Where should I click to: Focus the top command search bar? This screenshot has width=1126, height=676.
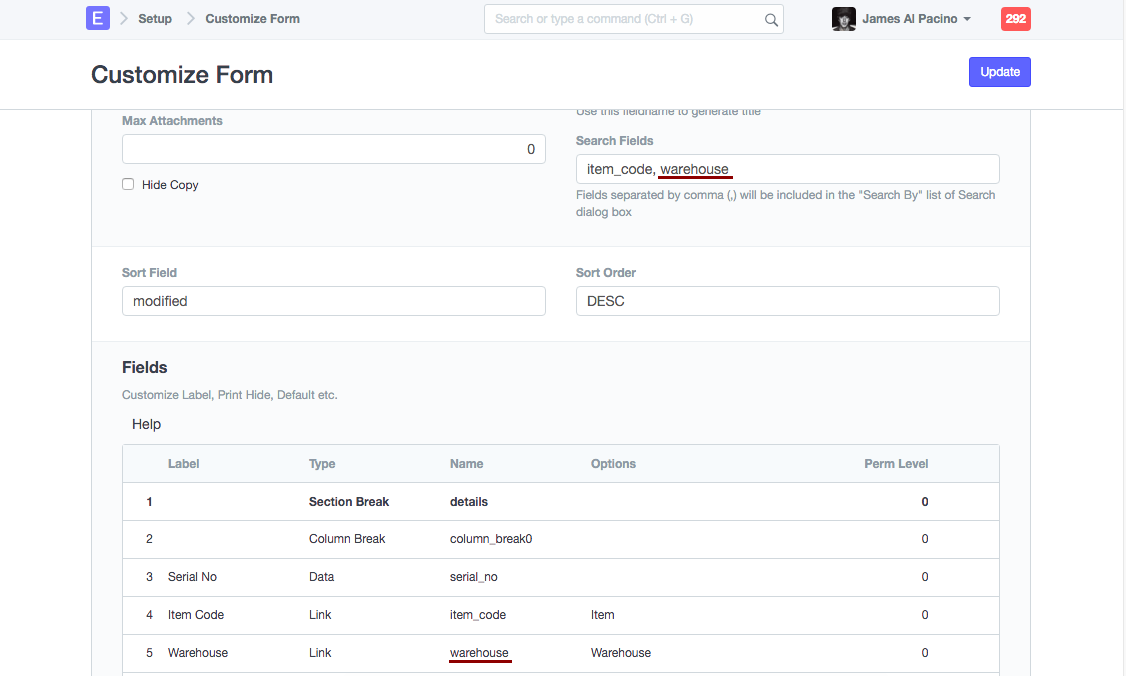[622, 19]
